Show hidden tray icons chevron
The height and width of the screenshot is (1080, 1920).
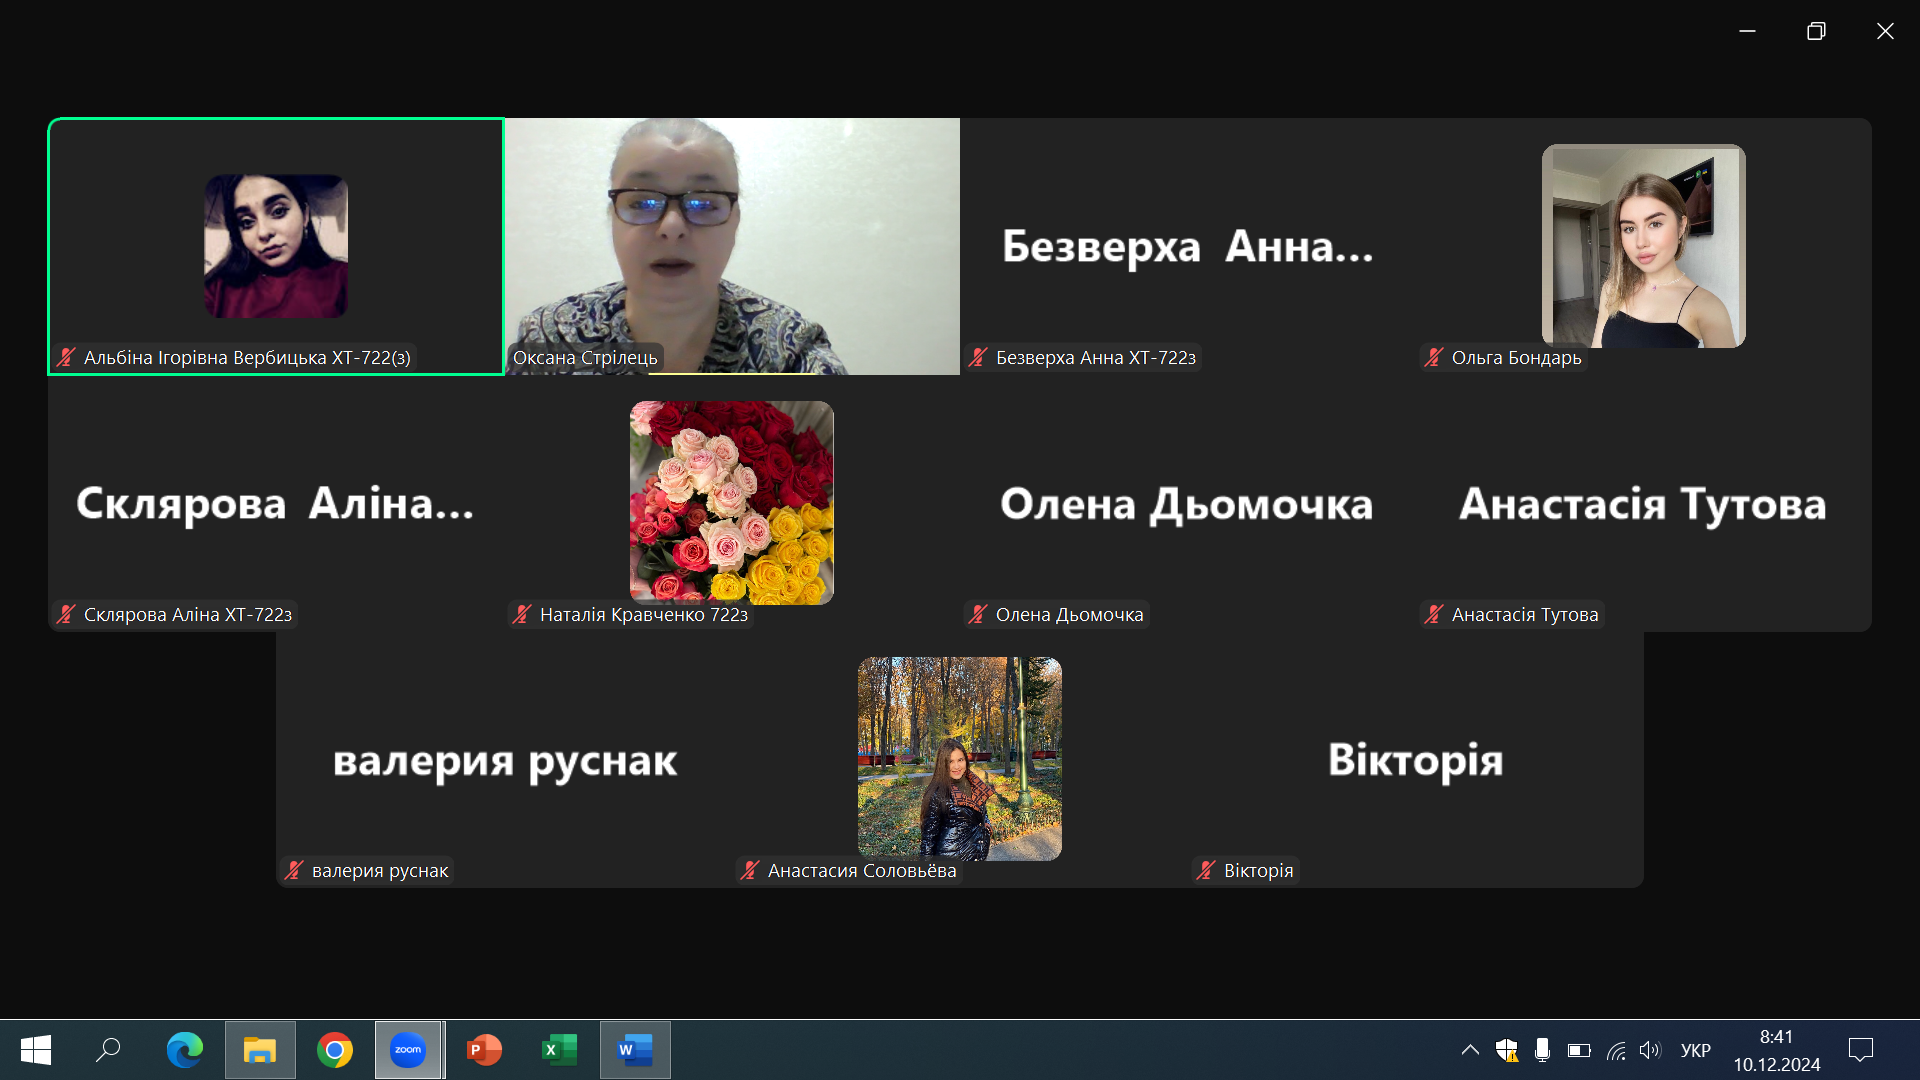pyautogui.click(x=1470, y=1050)
